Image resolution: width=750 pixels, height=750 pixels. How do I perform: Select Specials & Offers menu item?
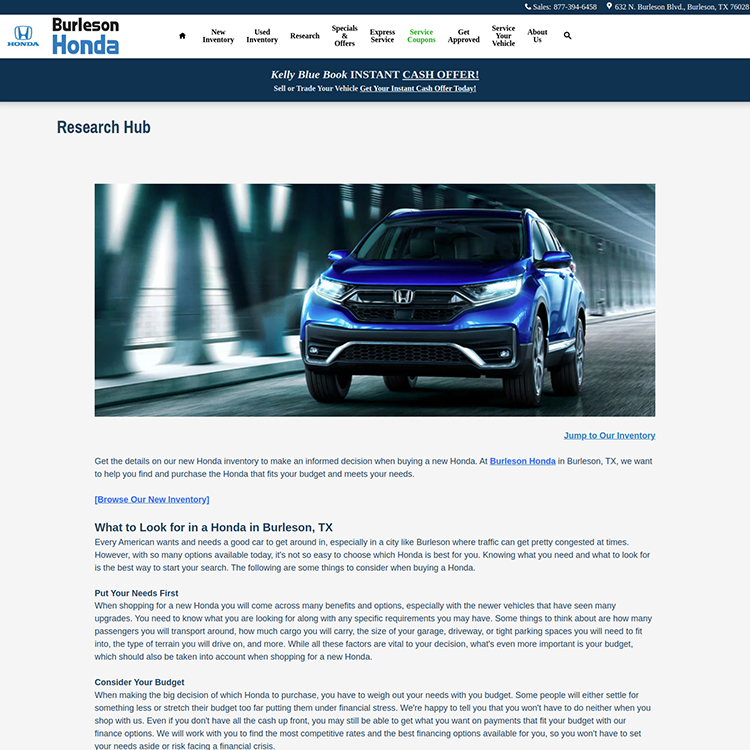coord(344,36)
